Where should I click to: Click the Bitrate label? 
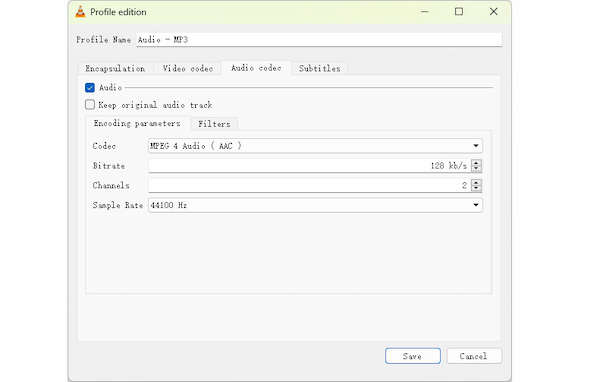click(x=109, y=166)
